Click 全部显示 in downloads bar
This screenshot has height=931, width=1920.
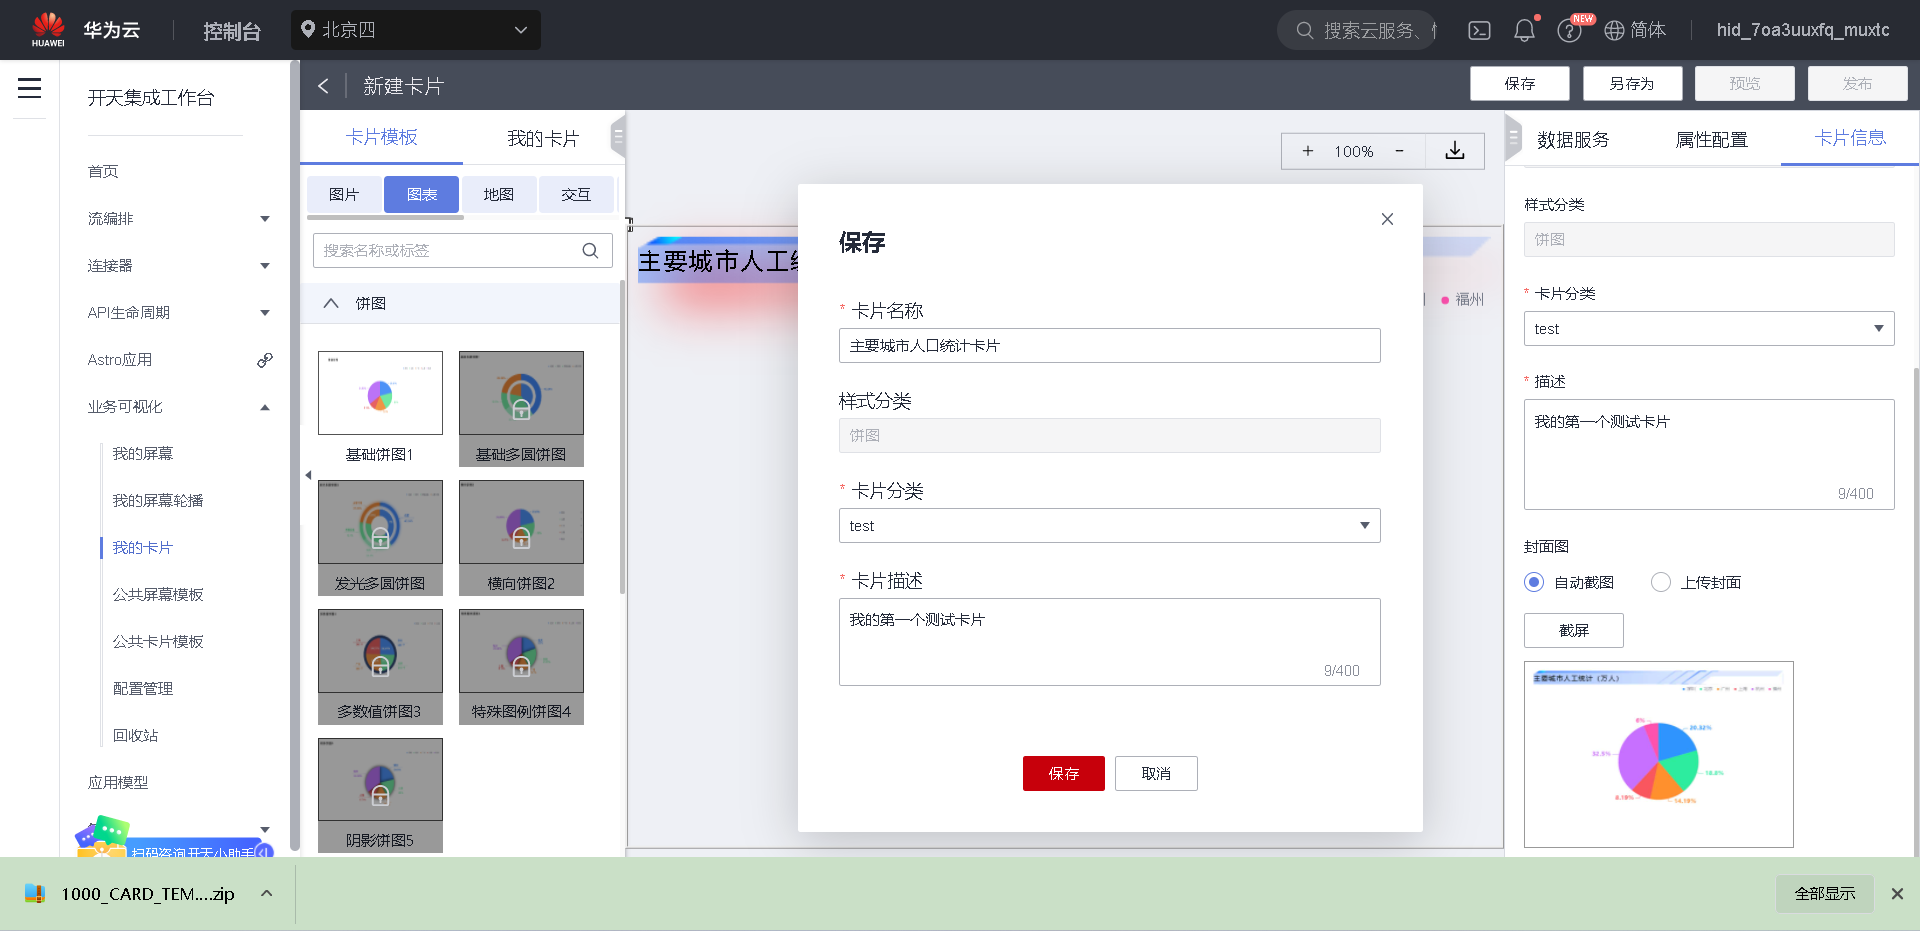(1825, 894)
